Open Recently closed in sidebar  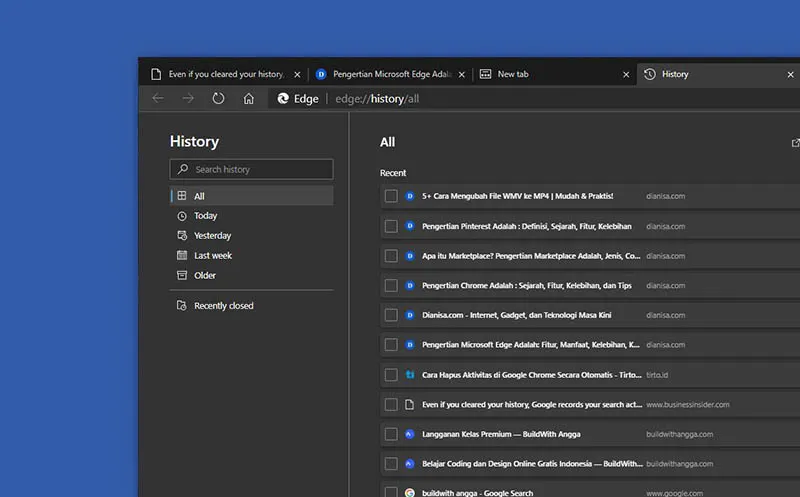(223, 306)
